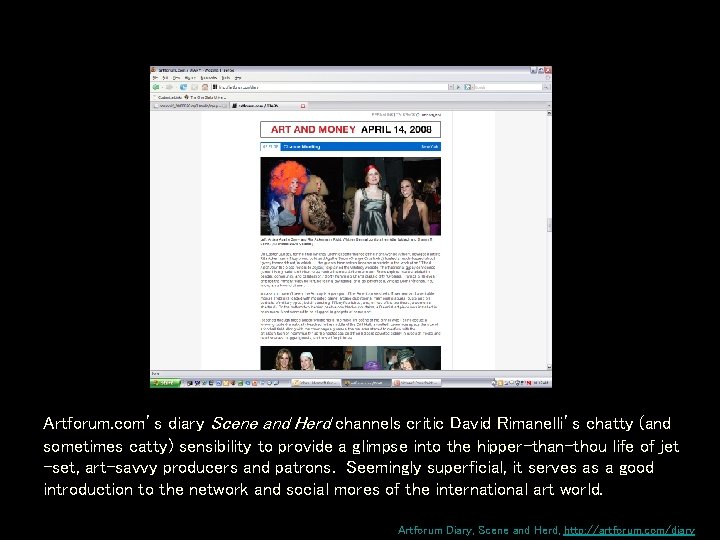Screen dimensions: 720x540
Task: Click the browser address bar field
Action: (x=330, y=87)
